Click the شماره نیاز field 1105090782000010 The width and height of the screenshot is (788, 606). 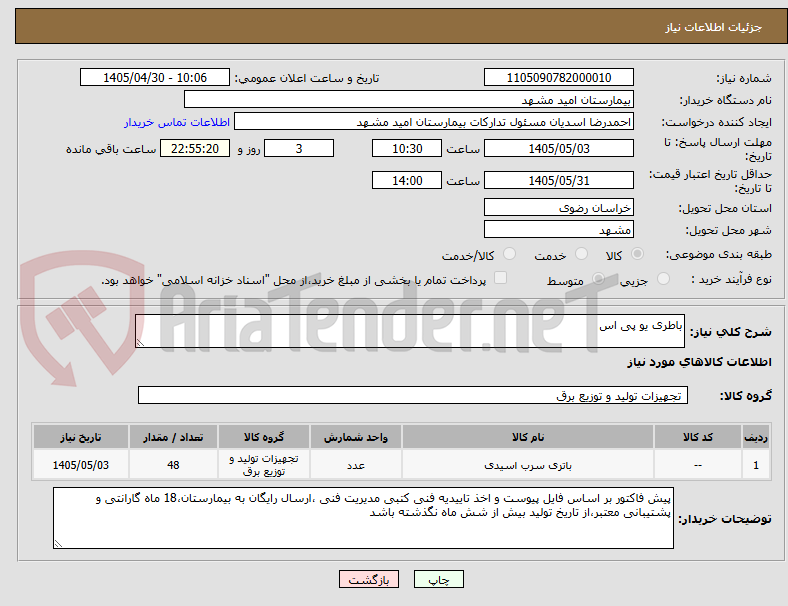pyautogui.click(x=559, y=78)
